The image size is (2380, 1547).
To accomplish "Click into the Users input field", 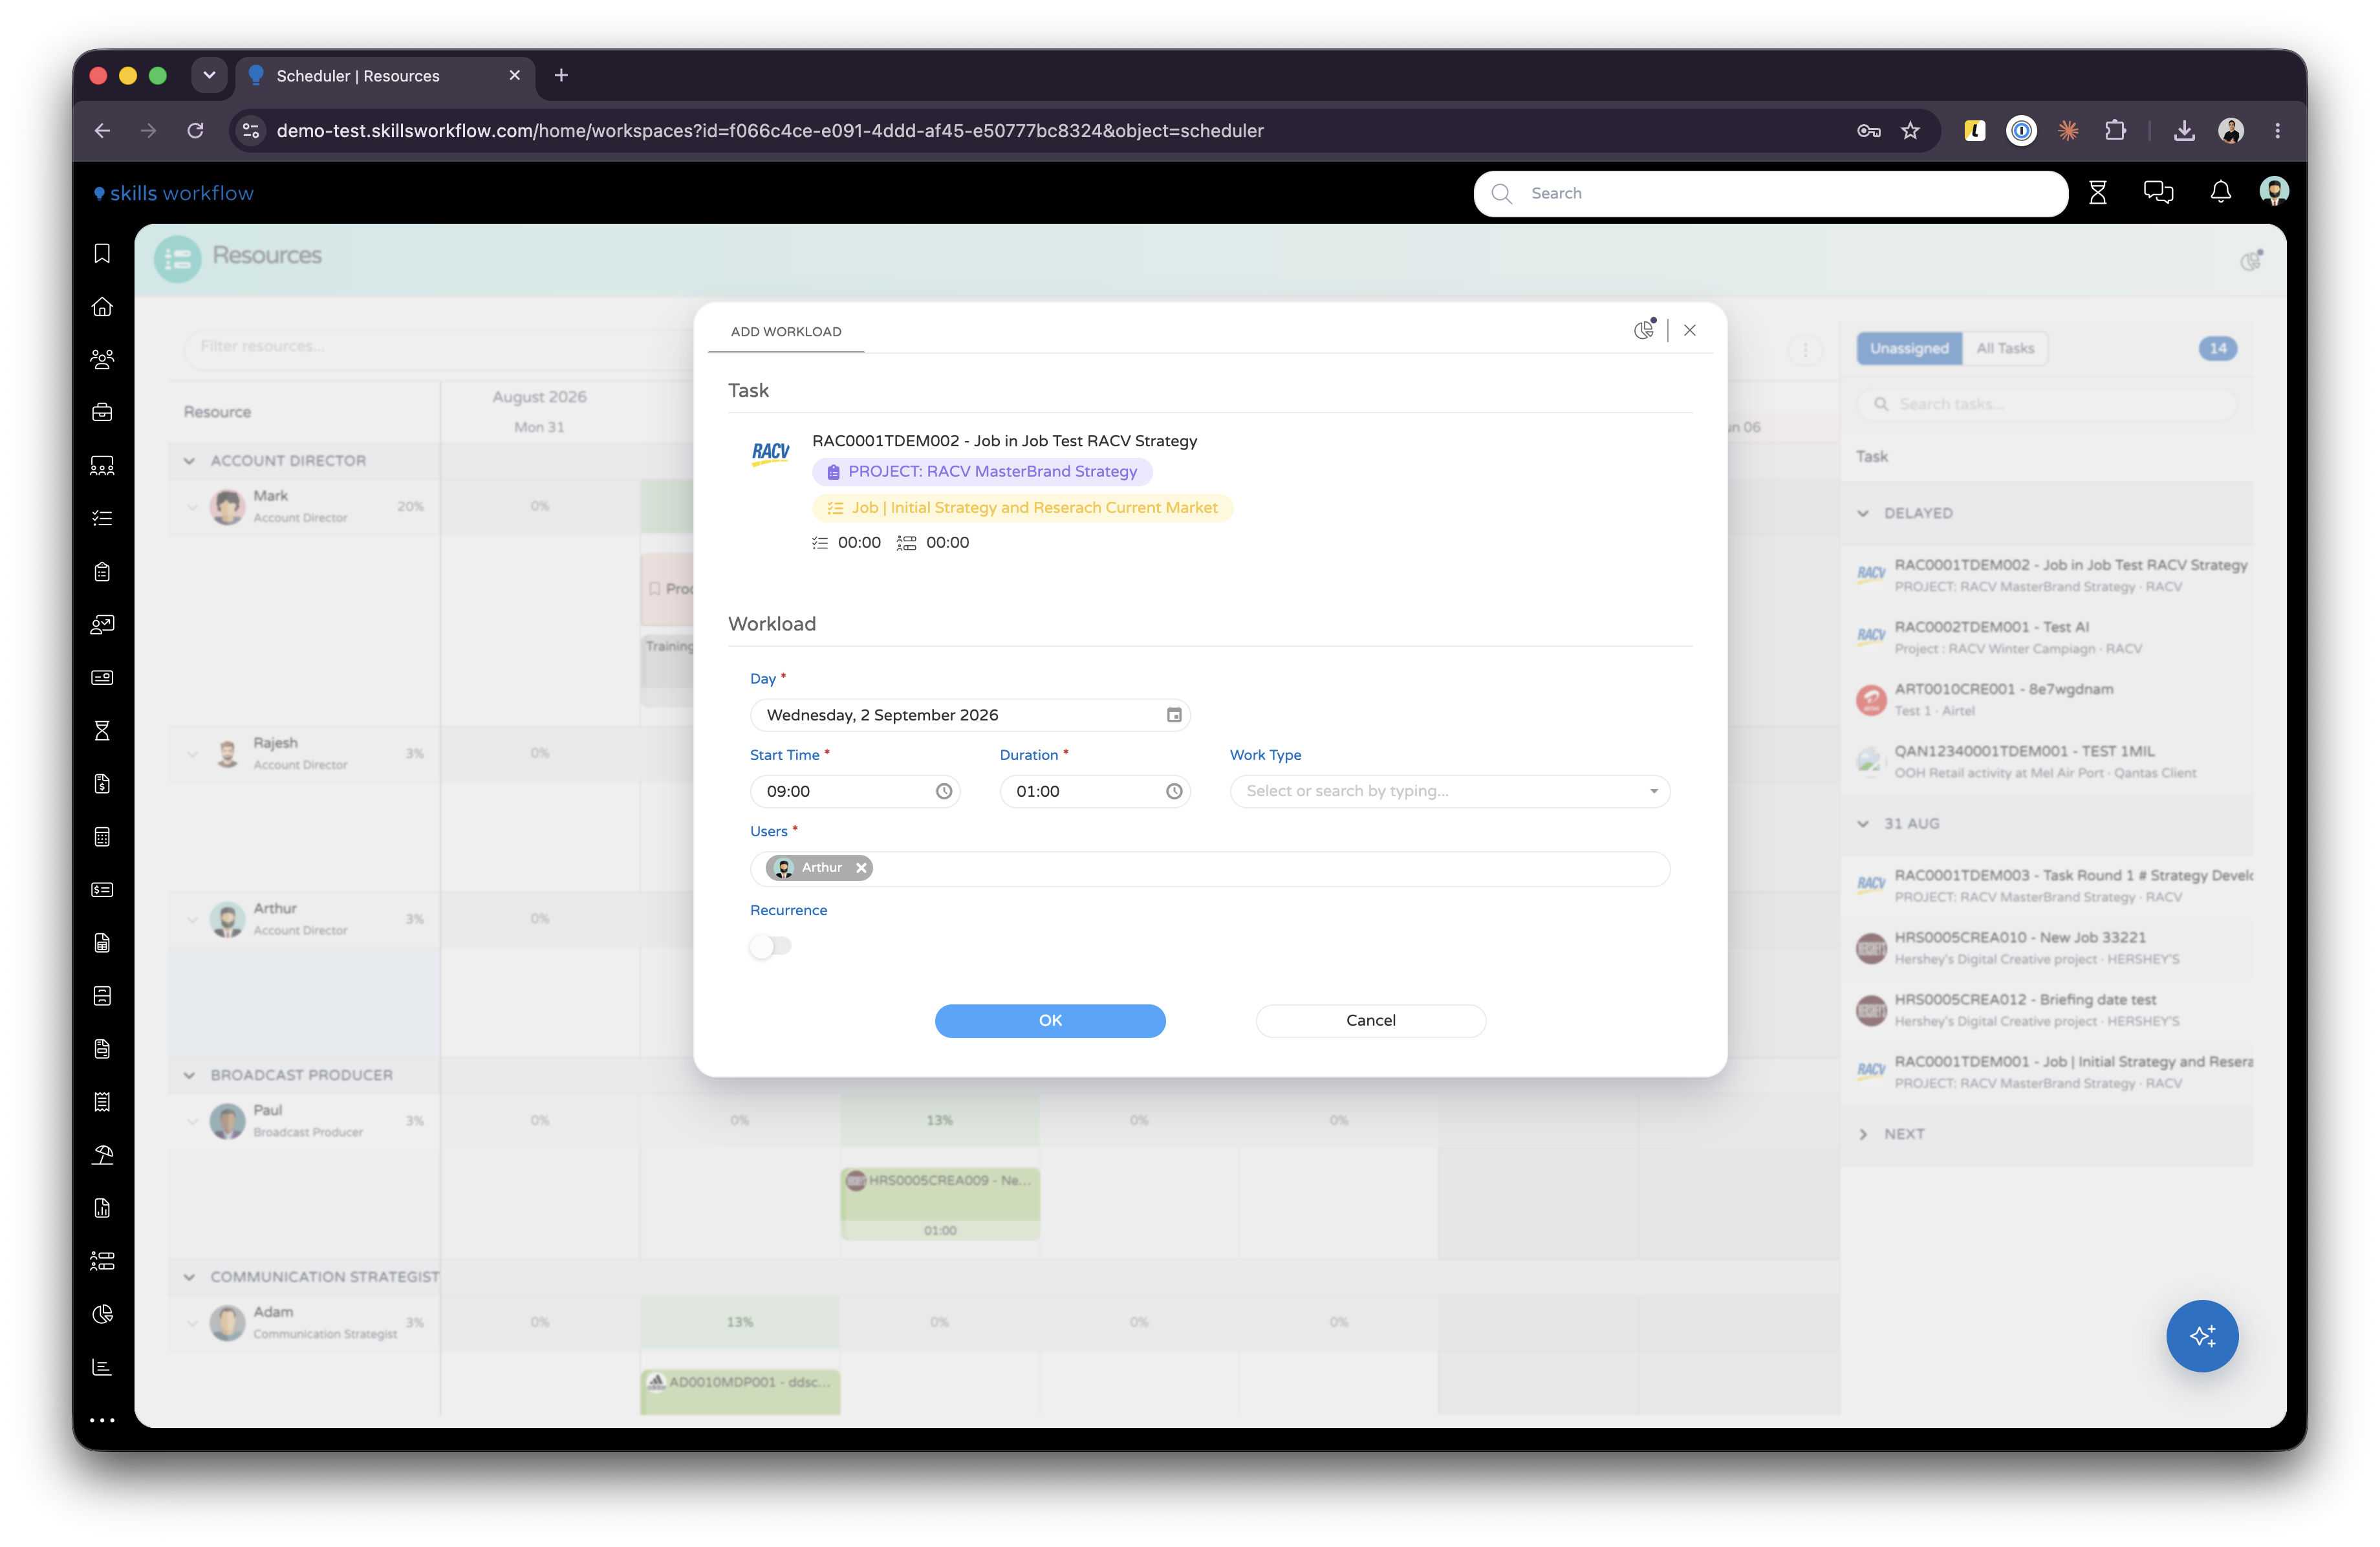I will point(1209,869).
